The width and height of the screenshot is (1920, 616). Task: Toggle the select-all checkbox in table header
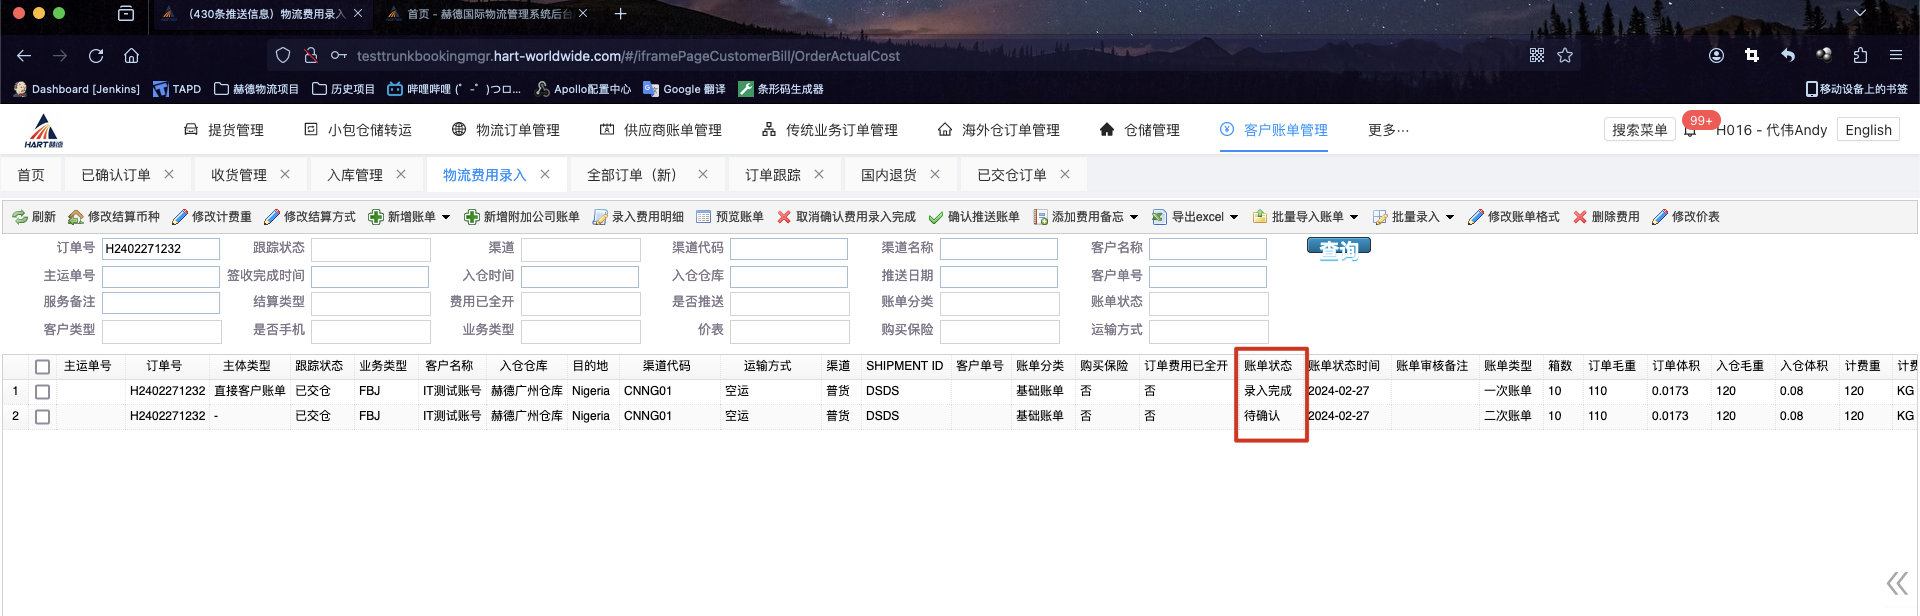[42, 367]
